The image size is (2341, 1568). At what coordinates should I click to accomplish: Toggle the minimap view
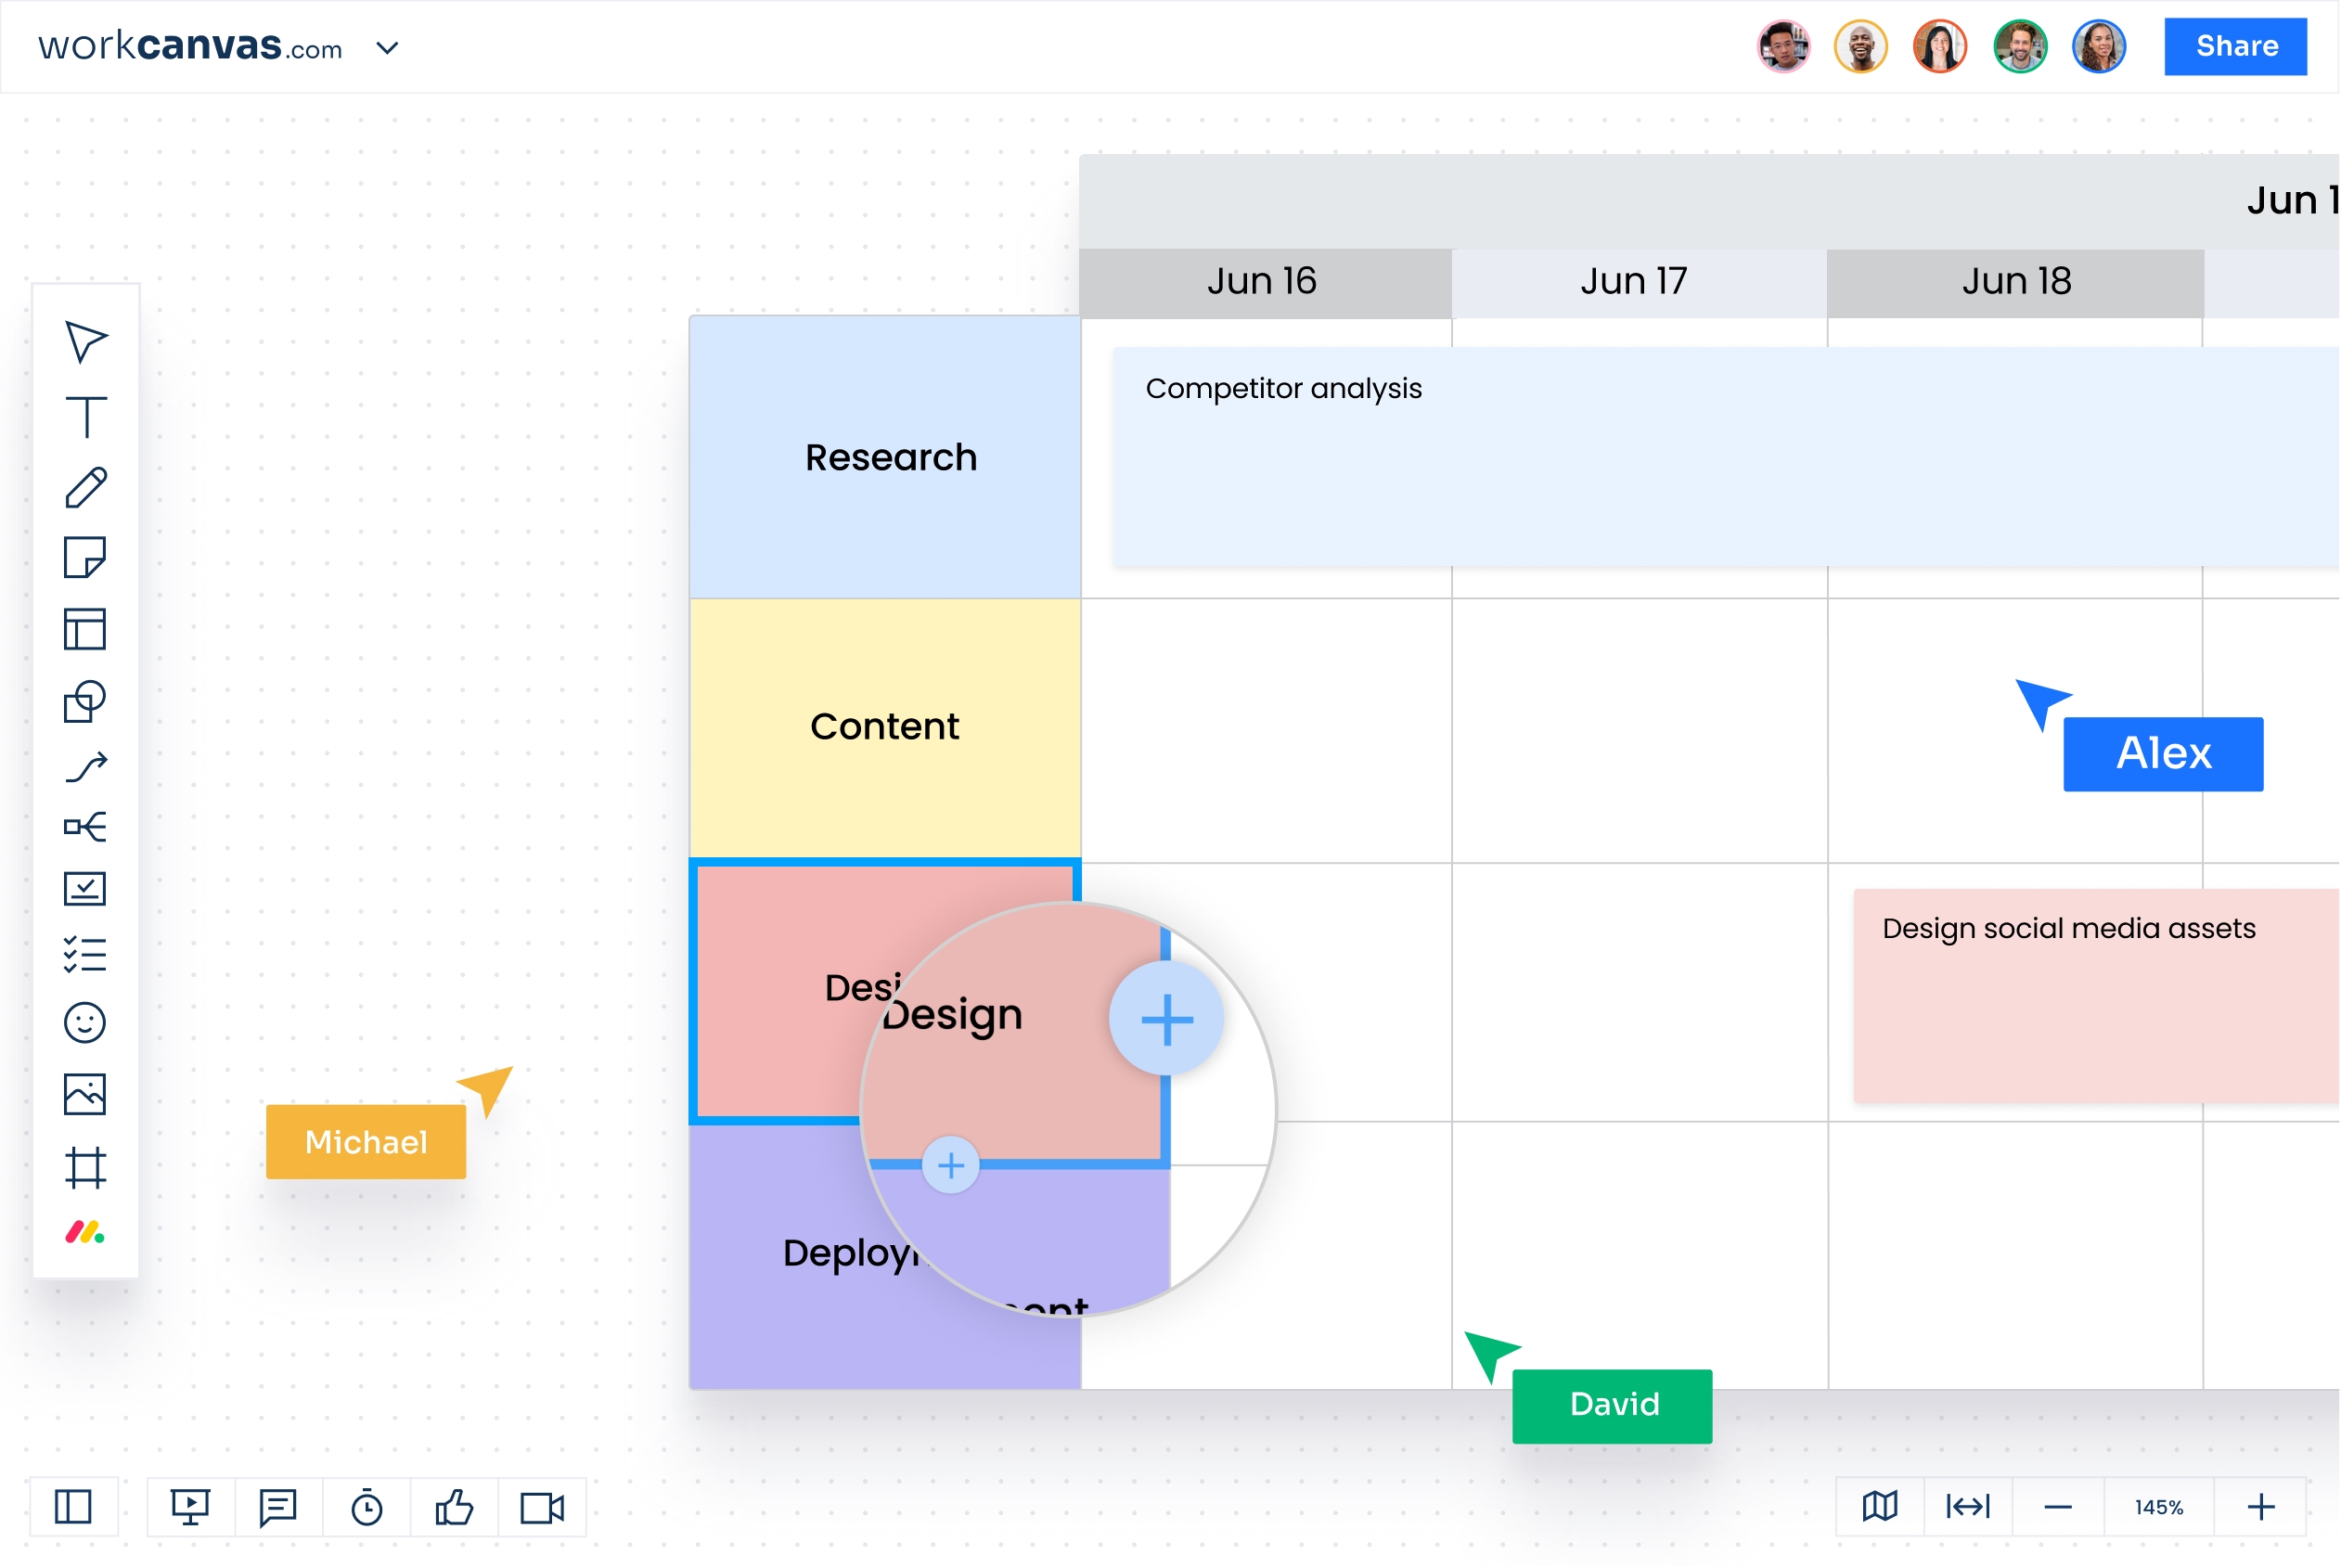pyautogui.click(x=1881, y=1507)
